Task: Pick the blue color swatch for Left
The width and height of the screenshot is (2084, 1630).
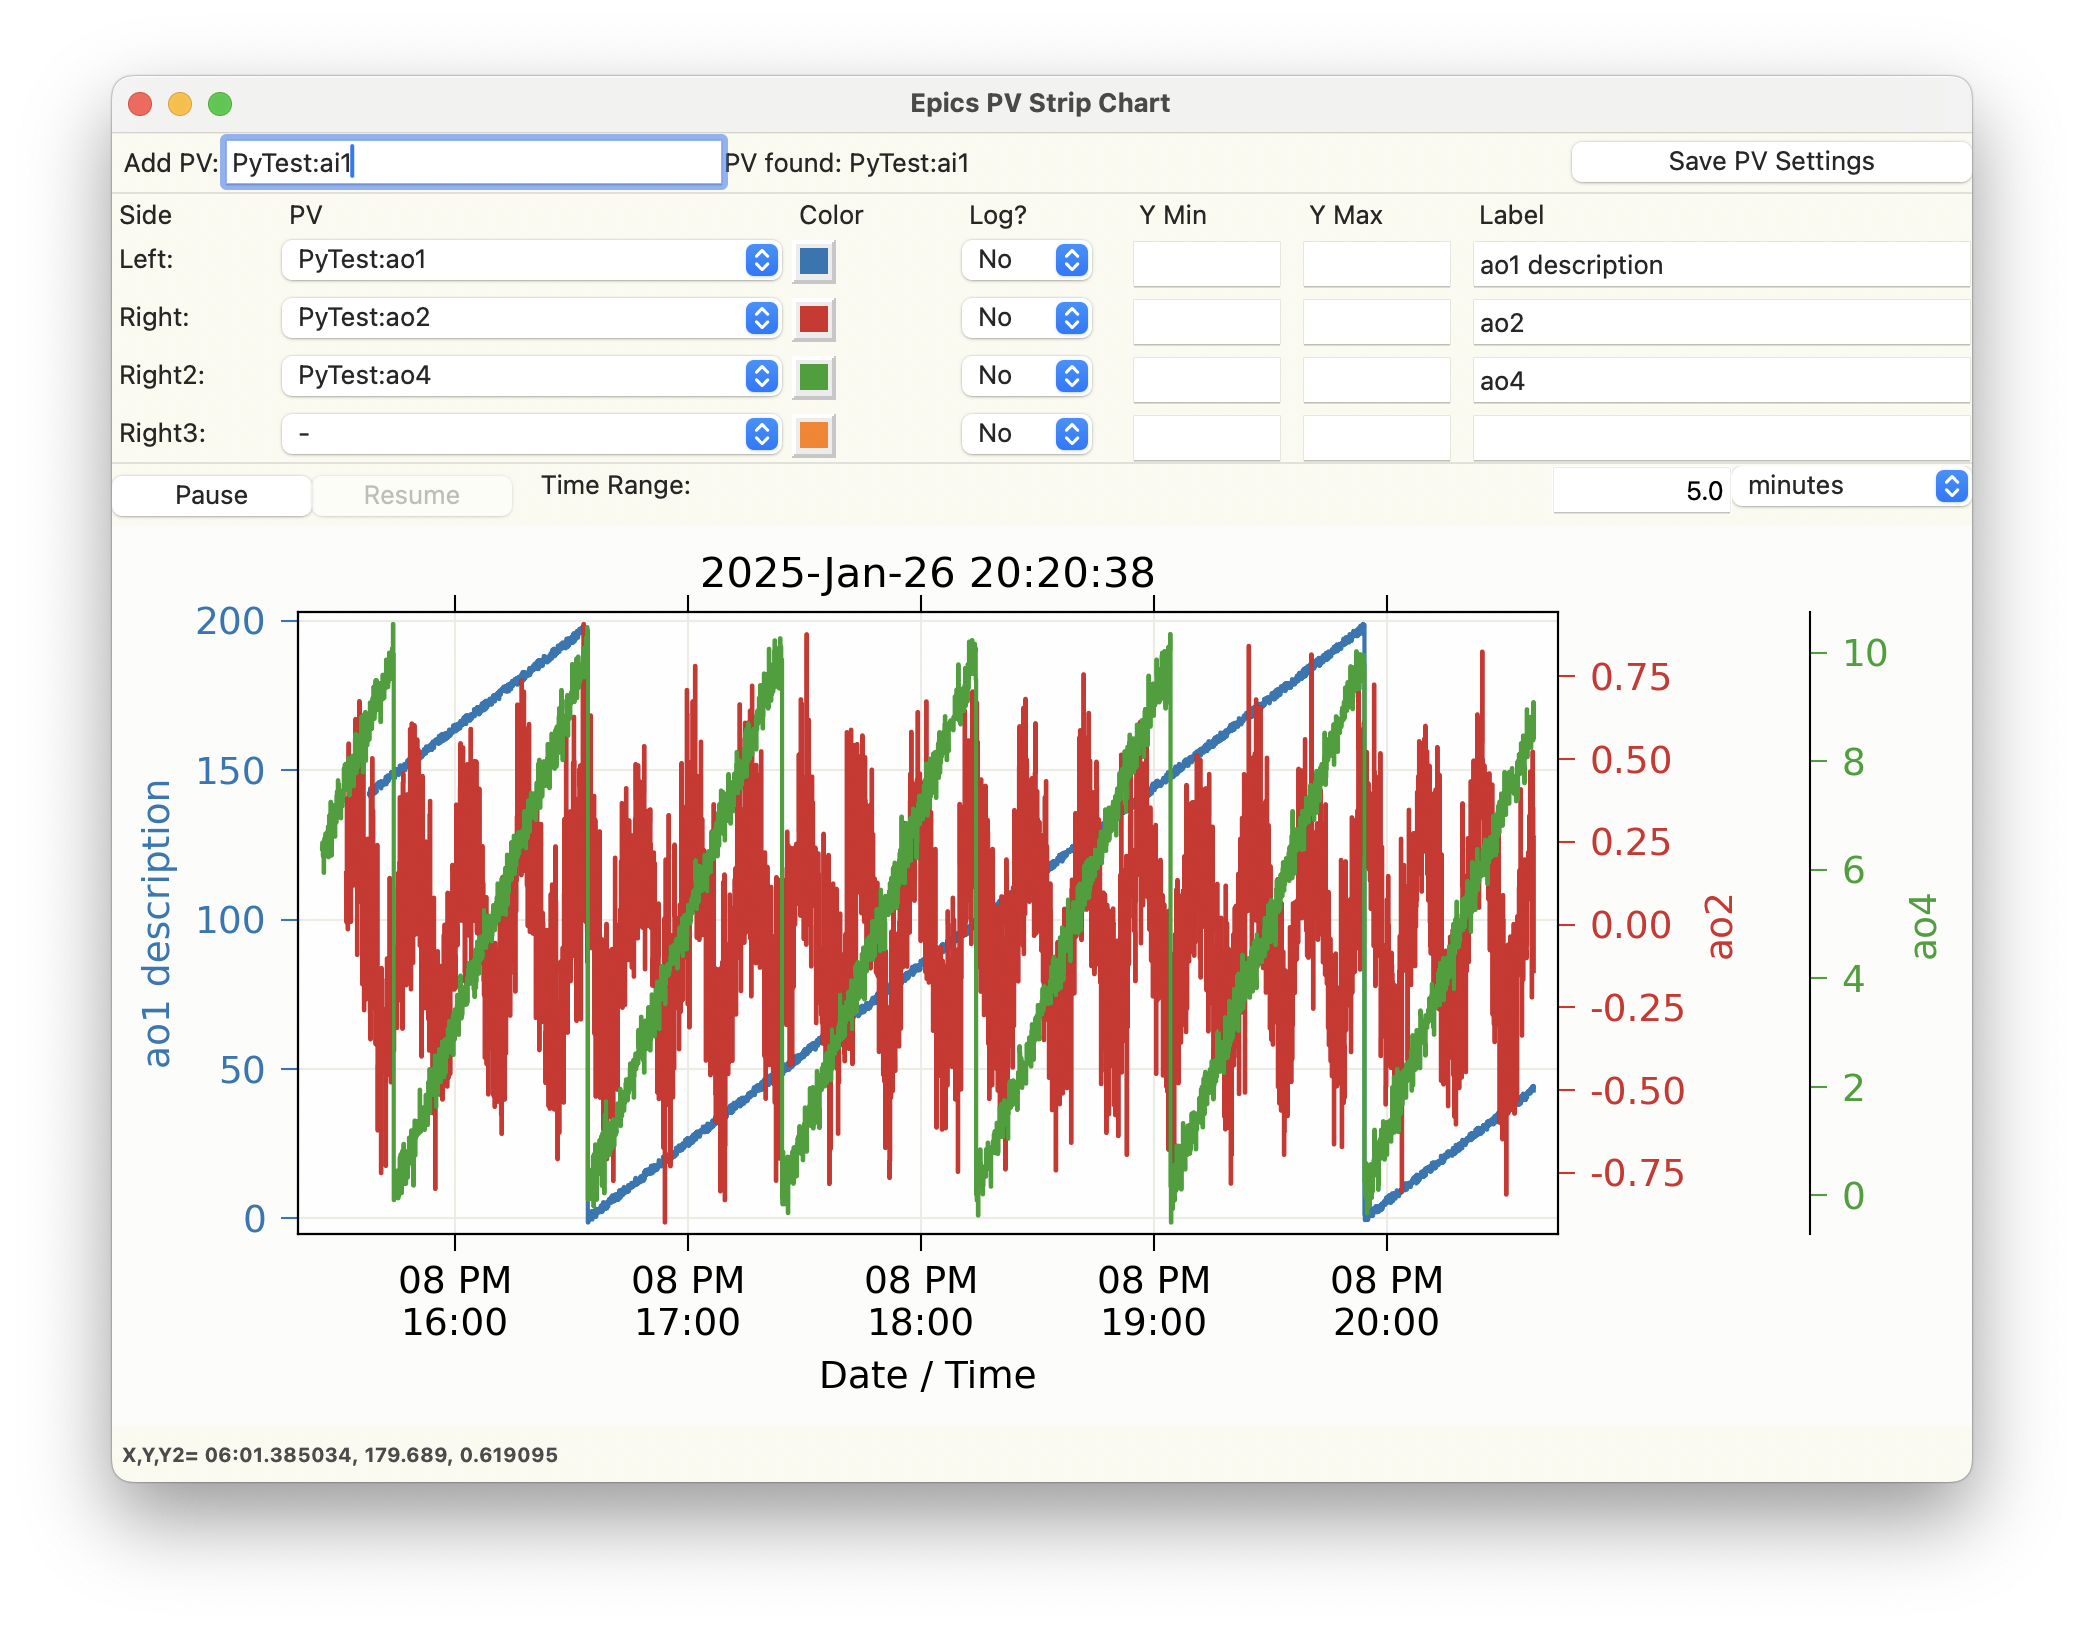Action: pyautogui.click(x=814, y=261)
